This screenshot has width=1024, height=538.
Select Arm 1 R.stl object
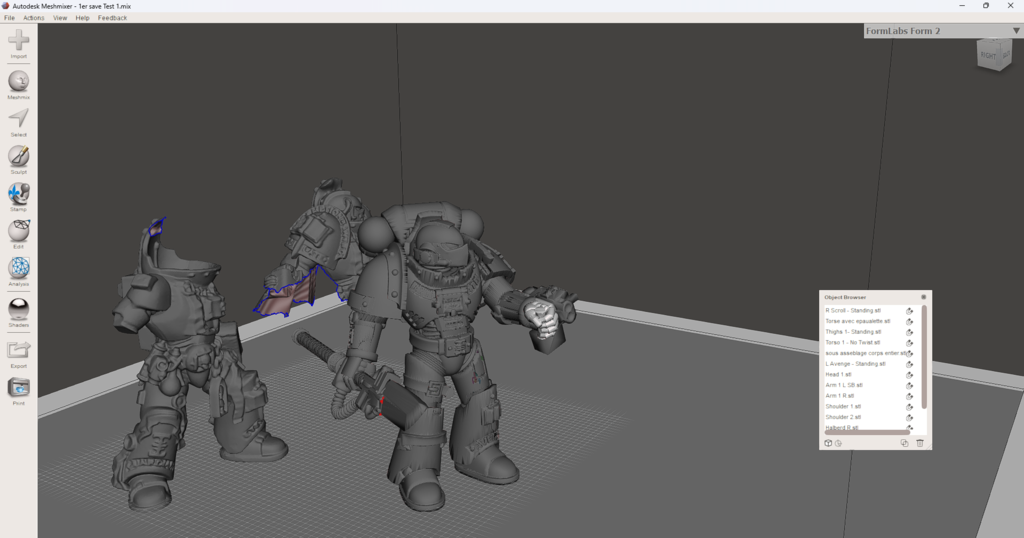click(x=839, y=396)
